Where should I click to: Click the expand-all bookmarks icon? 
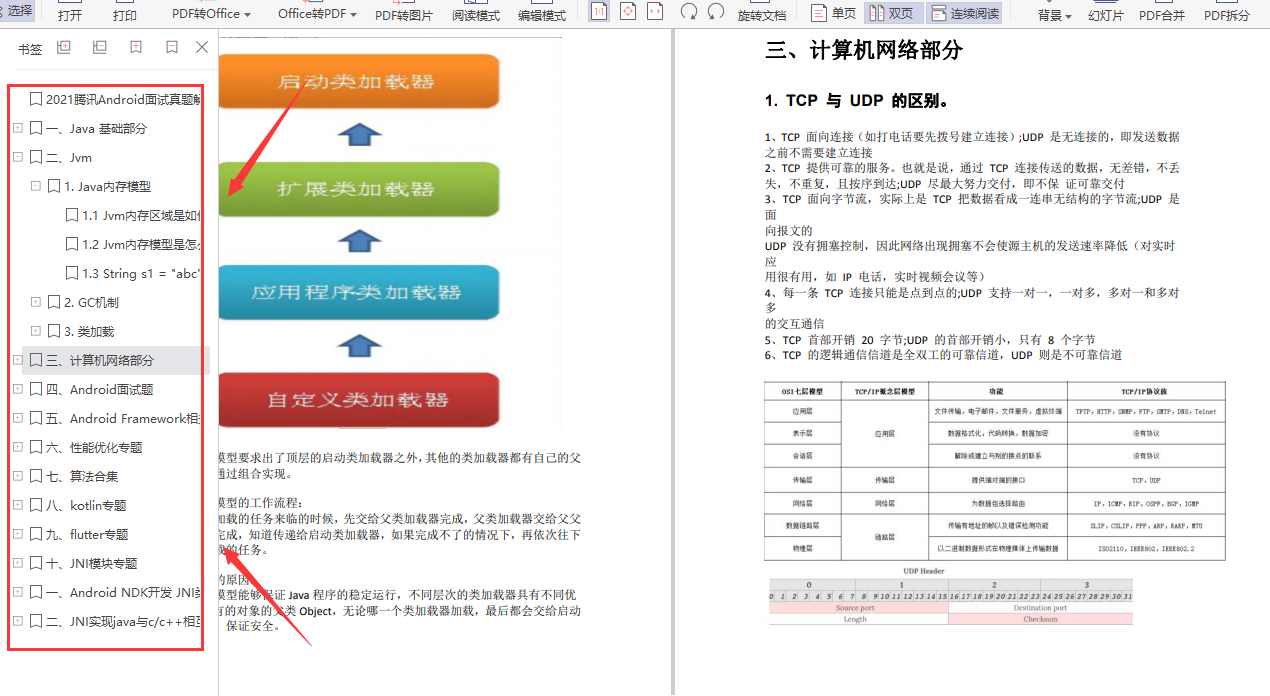[64, 47]
